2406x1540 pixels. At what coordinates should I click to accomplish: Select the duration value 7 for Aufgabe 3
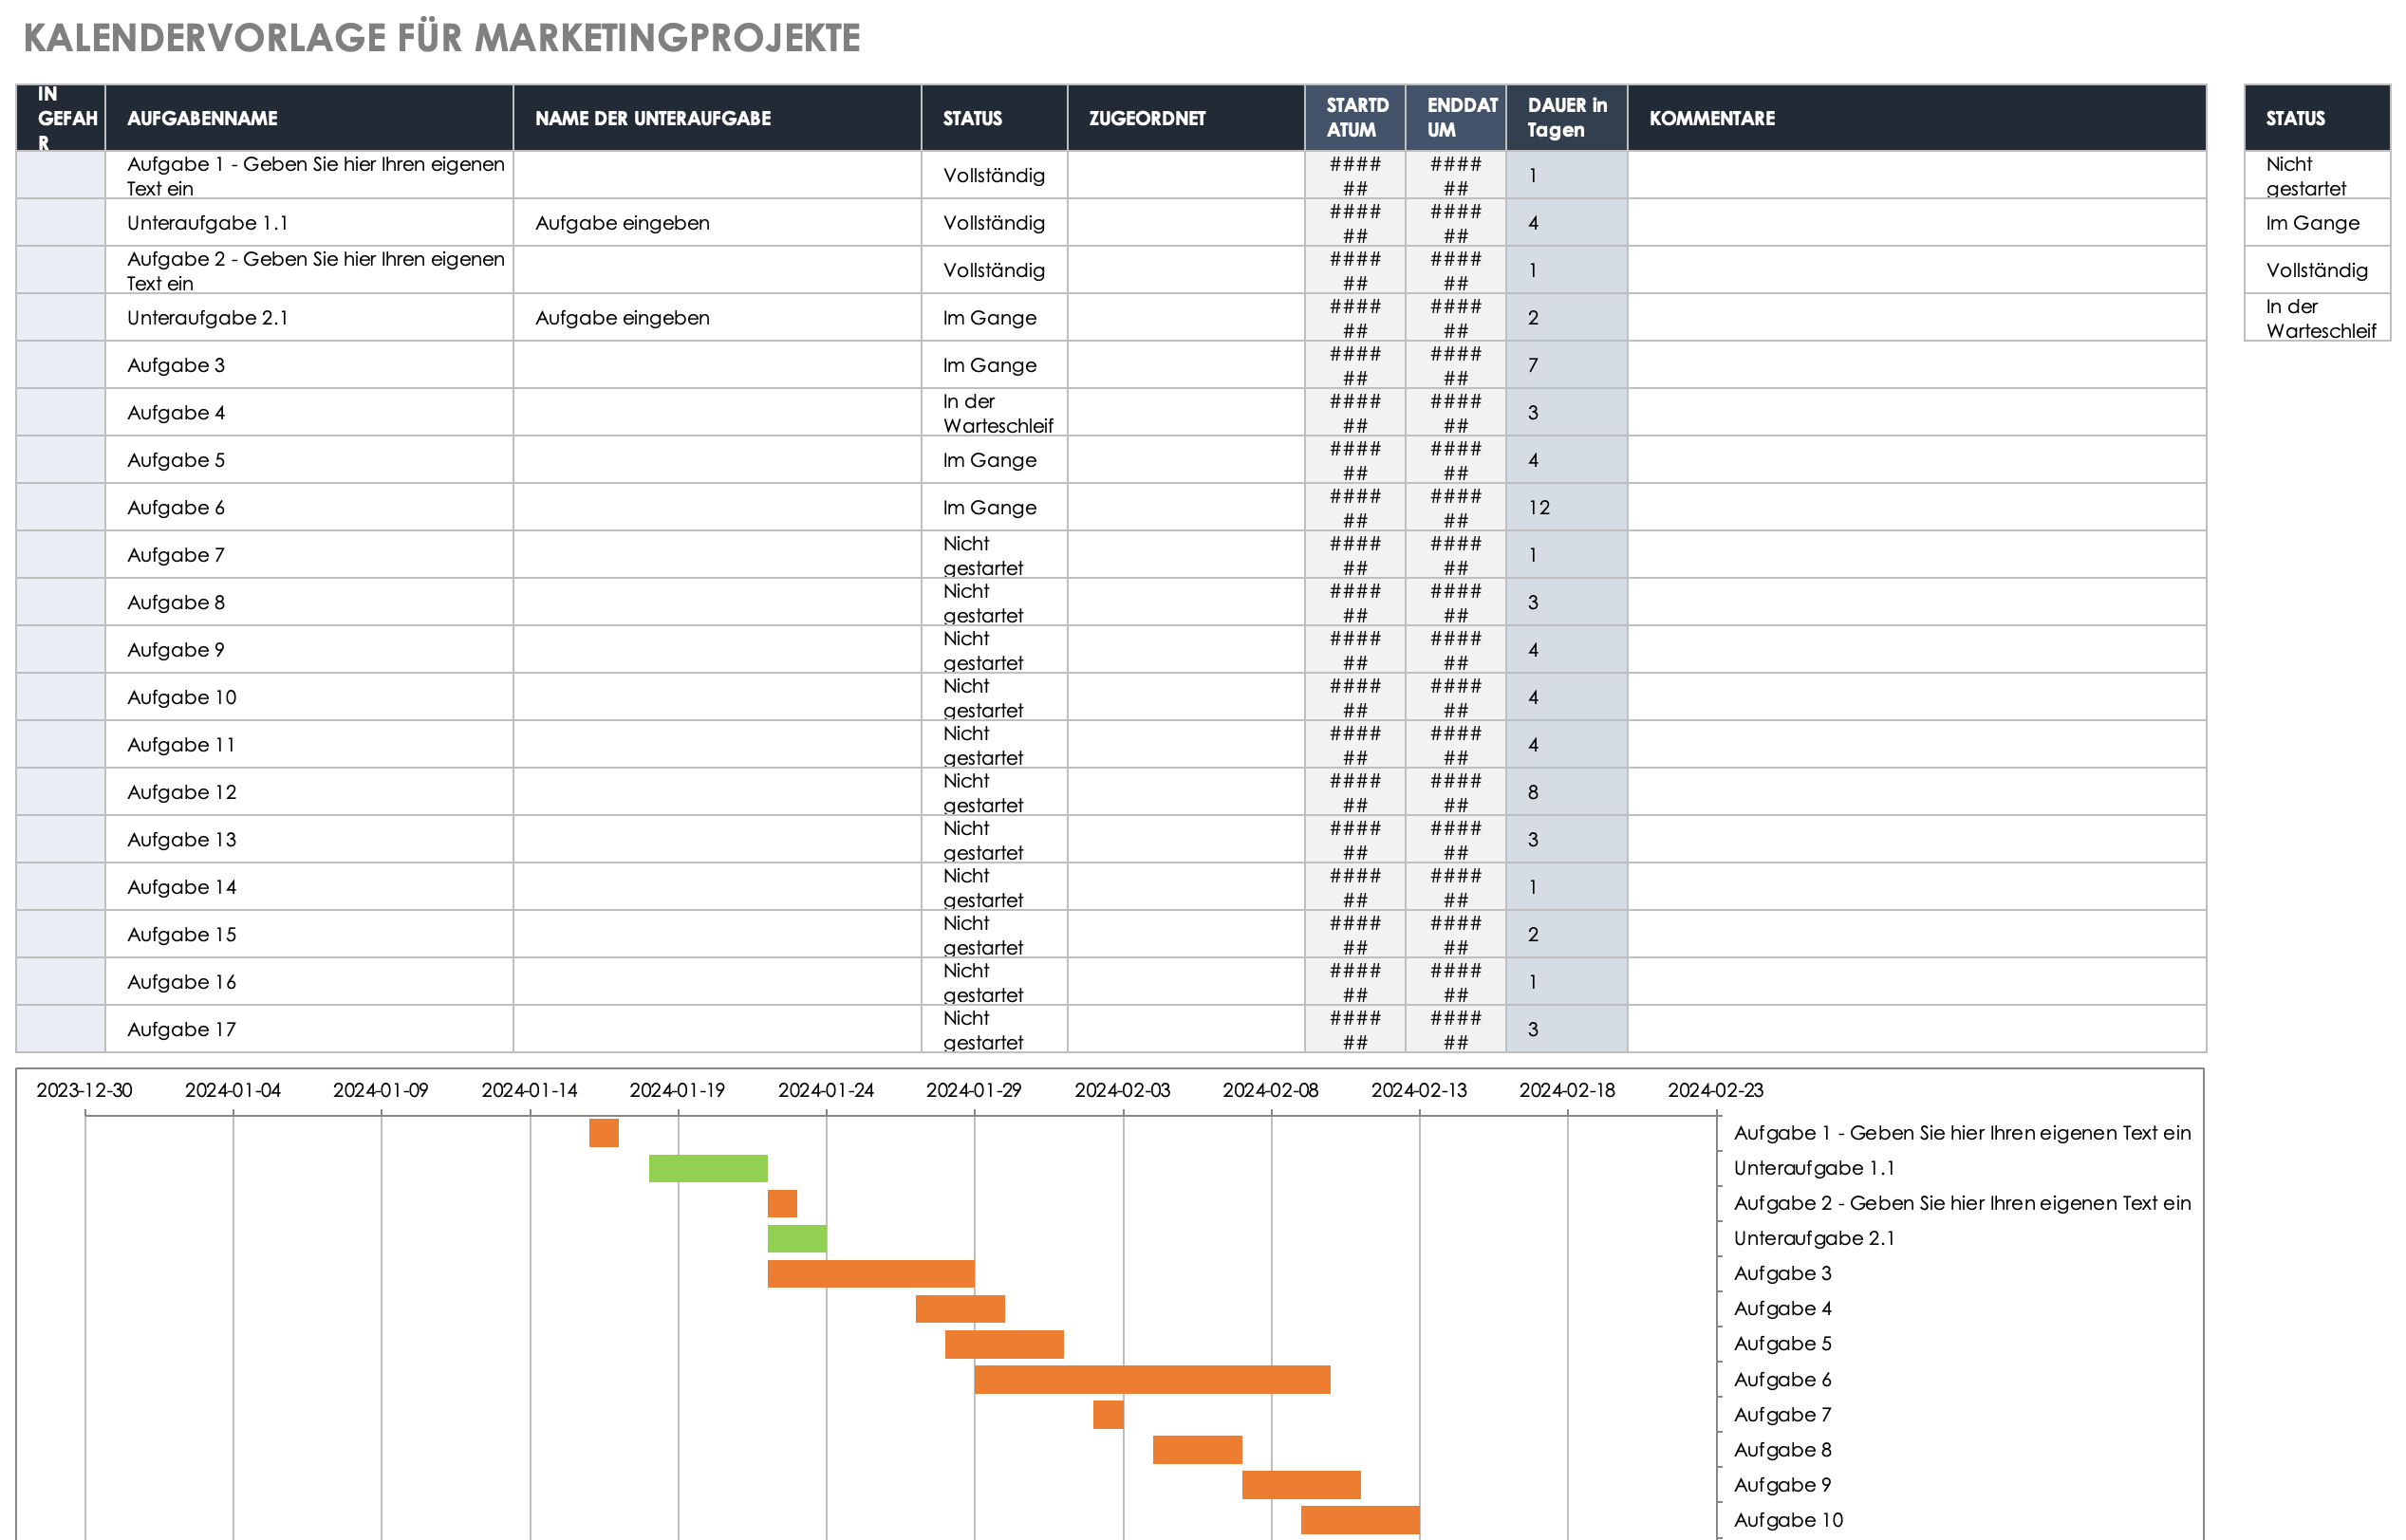[1567, 365]
